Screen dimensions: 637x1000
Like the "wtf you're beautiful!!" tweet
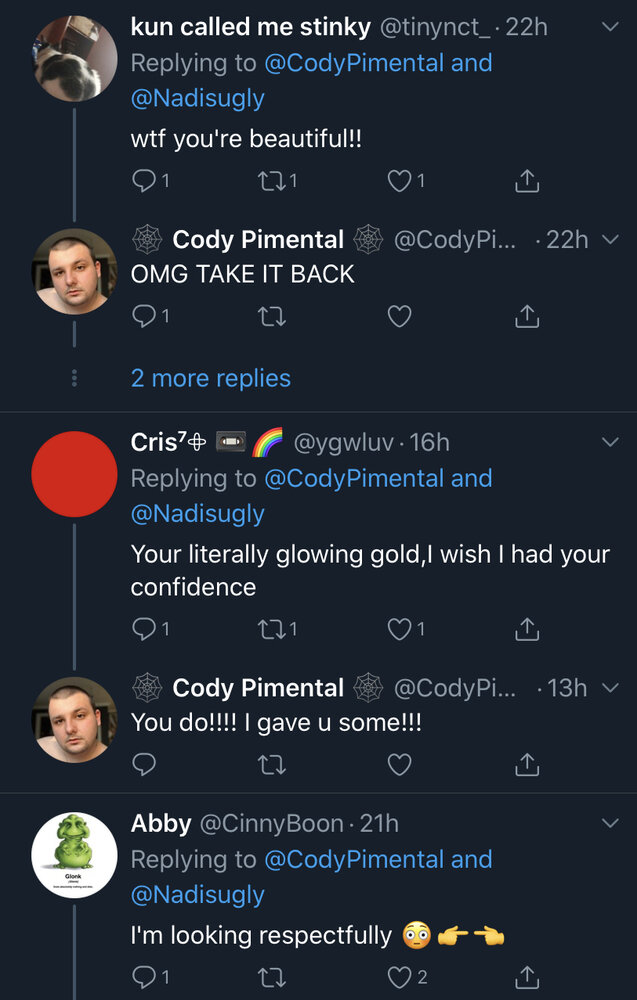tap(400, 182)
